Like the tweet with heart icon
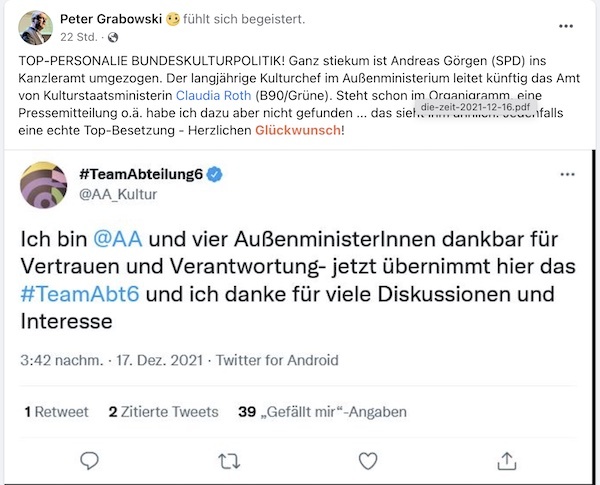This screenshot has width=600, height=485. 368,460
